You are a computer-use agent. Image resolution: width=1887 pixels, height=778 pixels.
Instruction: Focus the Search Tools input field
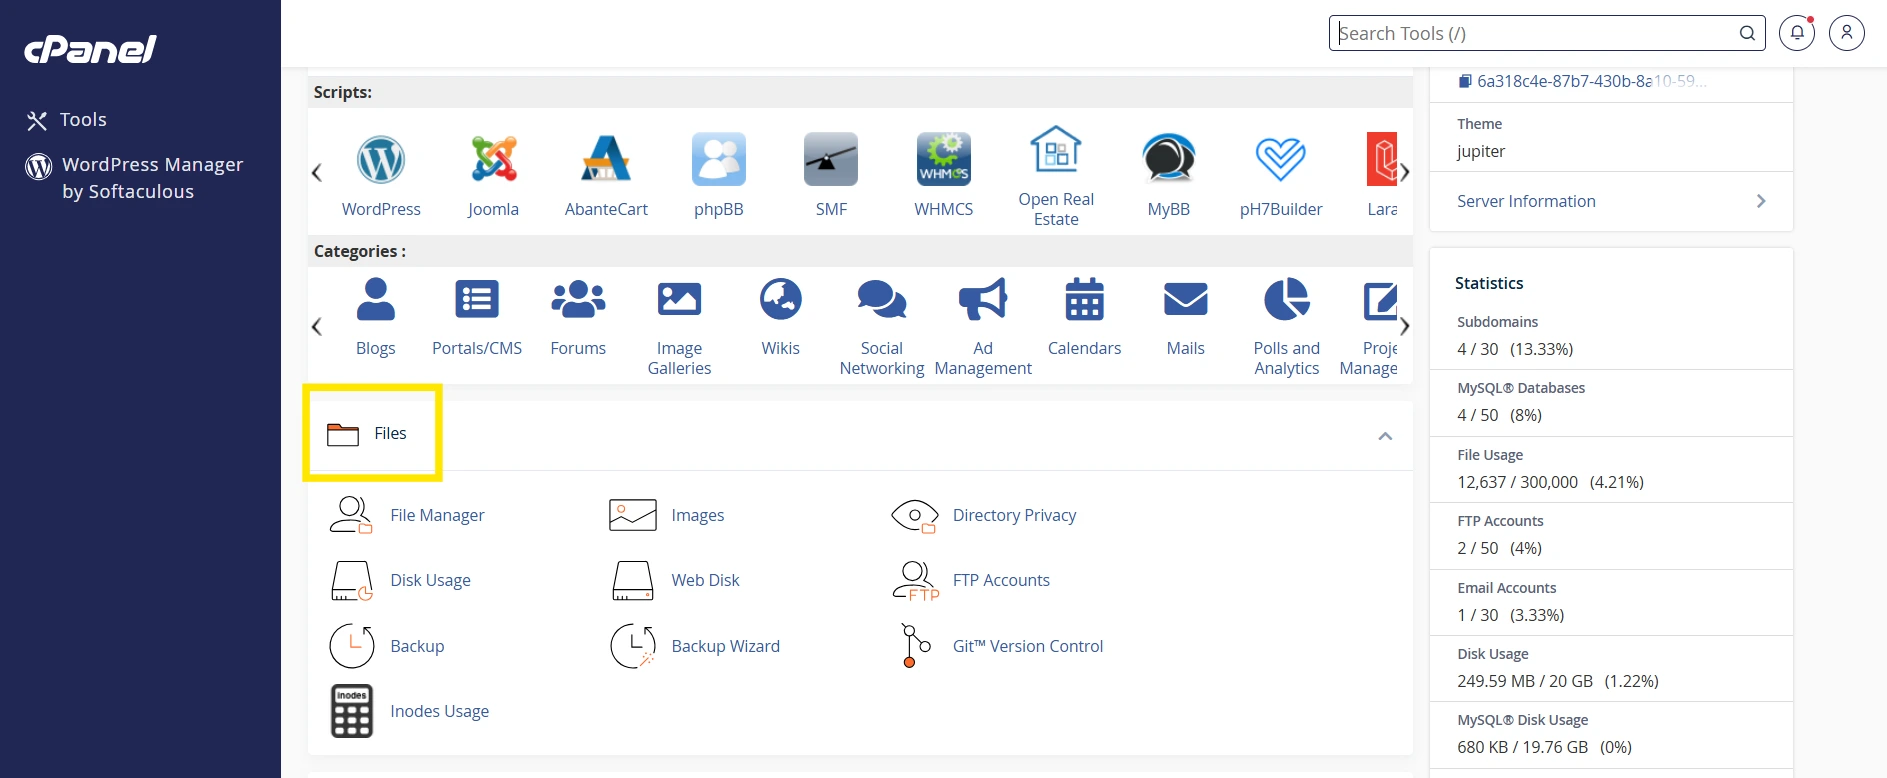[x=1547, y=33]
